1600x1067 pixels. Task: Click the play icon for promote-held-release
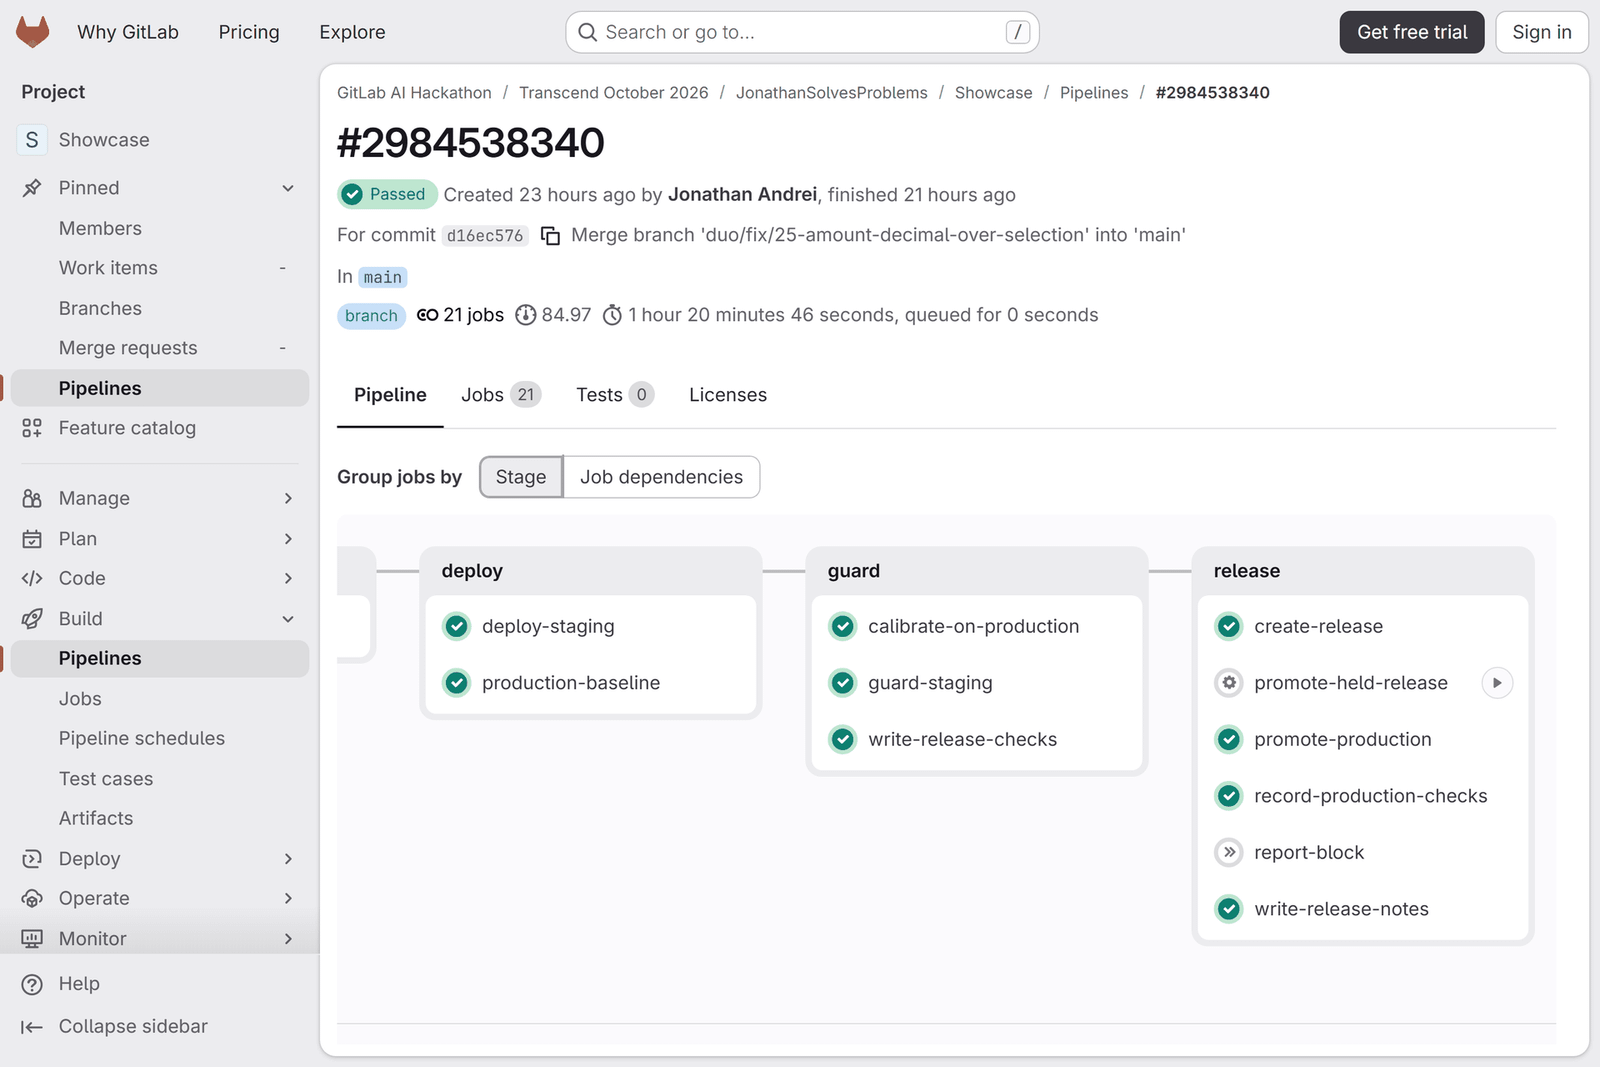pyautogui.click(x=1497, y=683)
